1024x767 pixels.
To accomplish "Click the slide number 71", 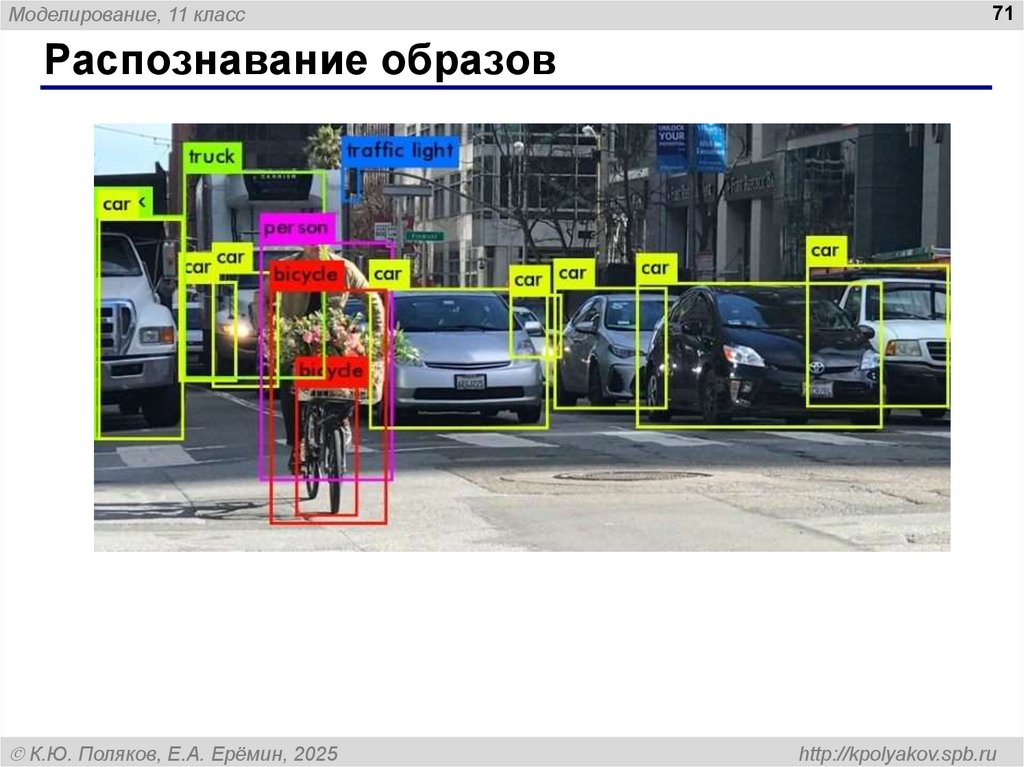I will 1002,13.
